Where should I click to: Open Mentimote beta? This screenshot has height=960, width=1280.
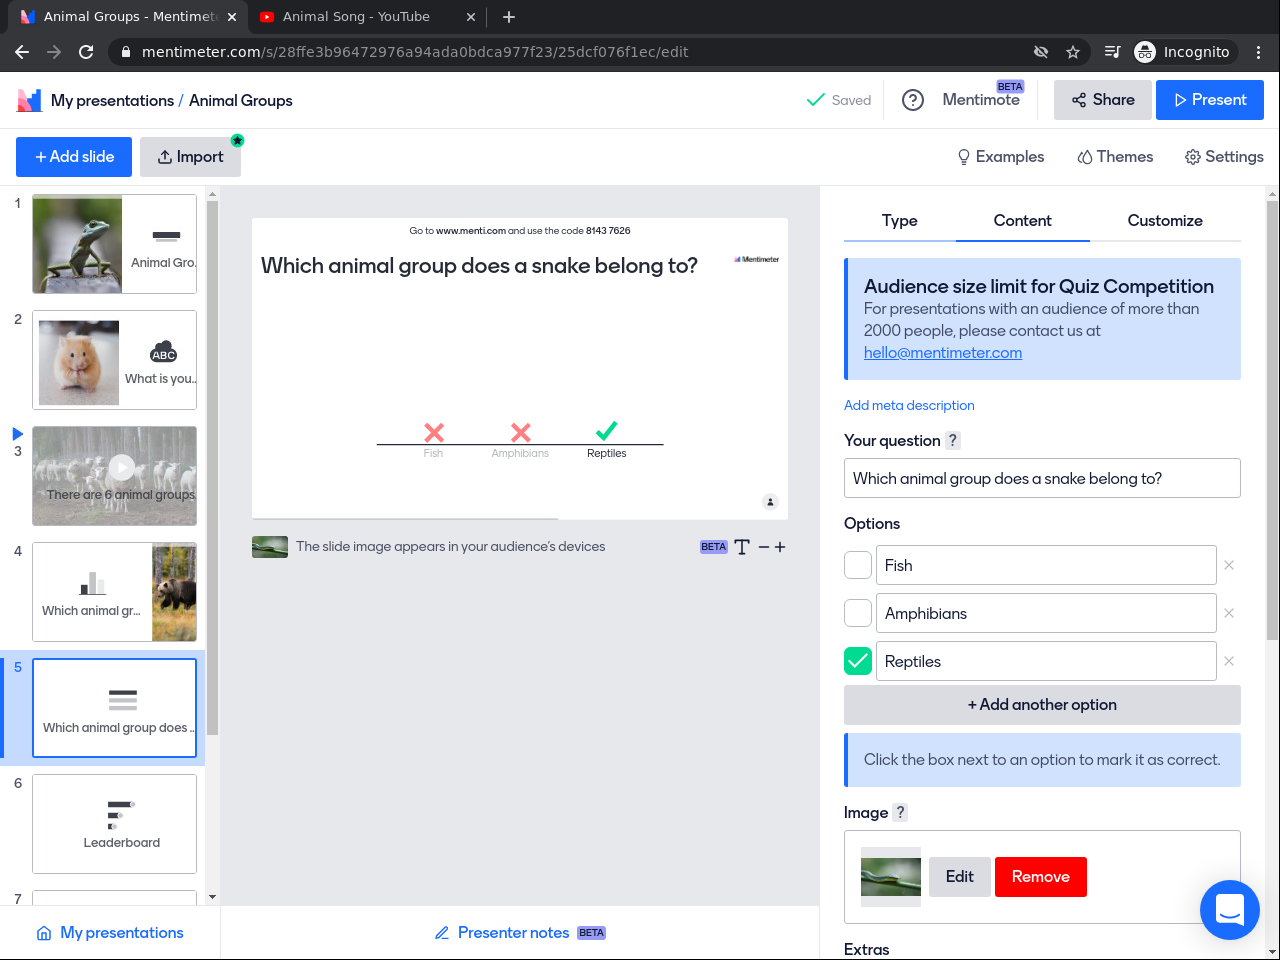click(x=981, y=100)
